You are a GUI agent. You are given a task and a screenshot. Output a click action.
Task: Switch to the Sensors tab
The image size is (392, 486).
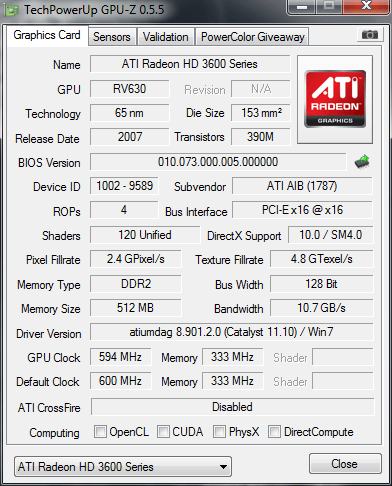(x=112, y=37)
